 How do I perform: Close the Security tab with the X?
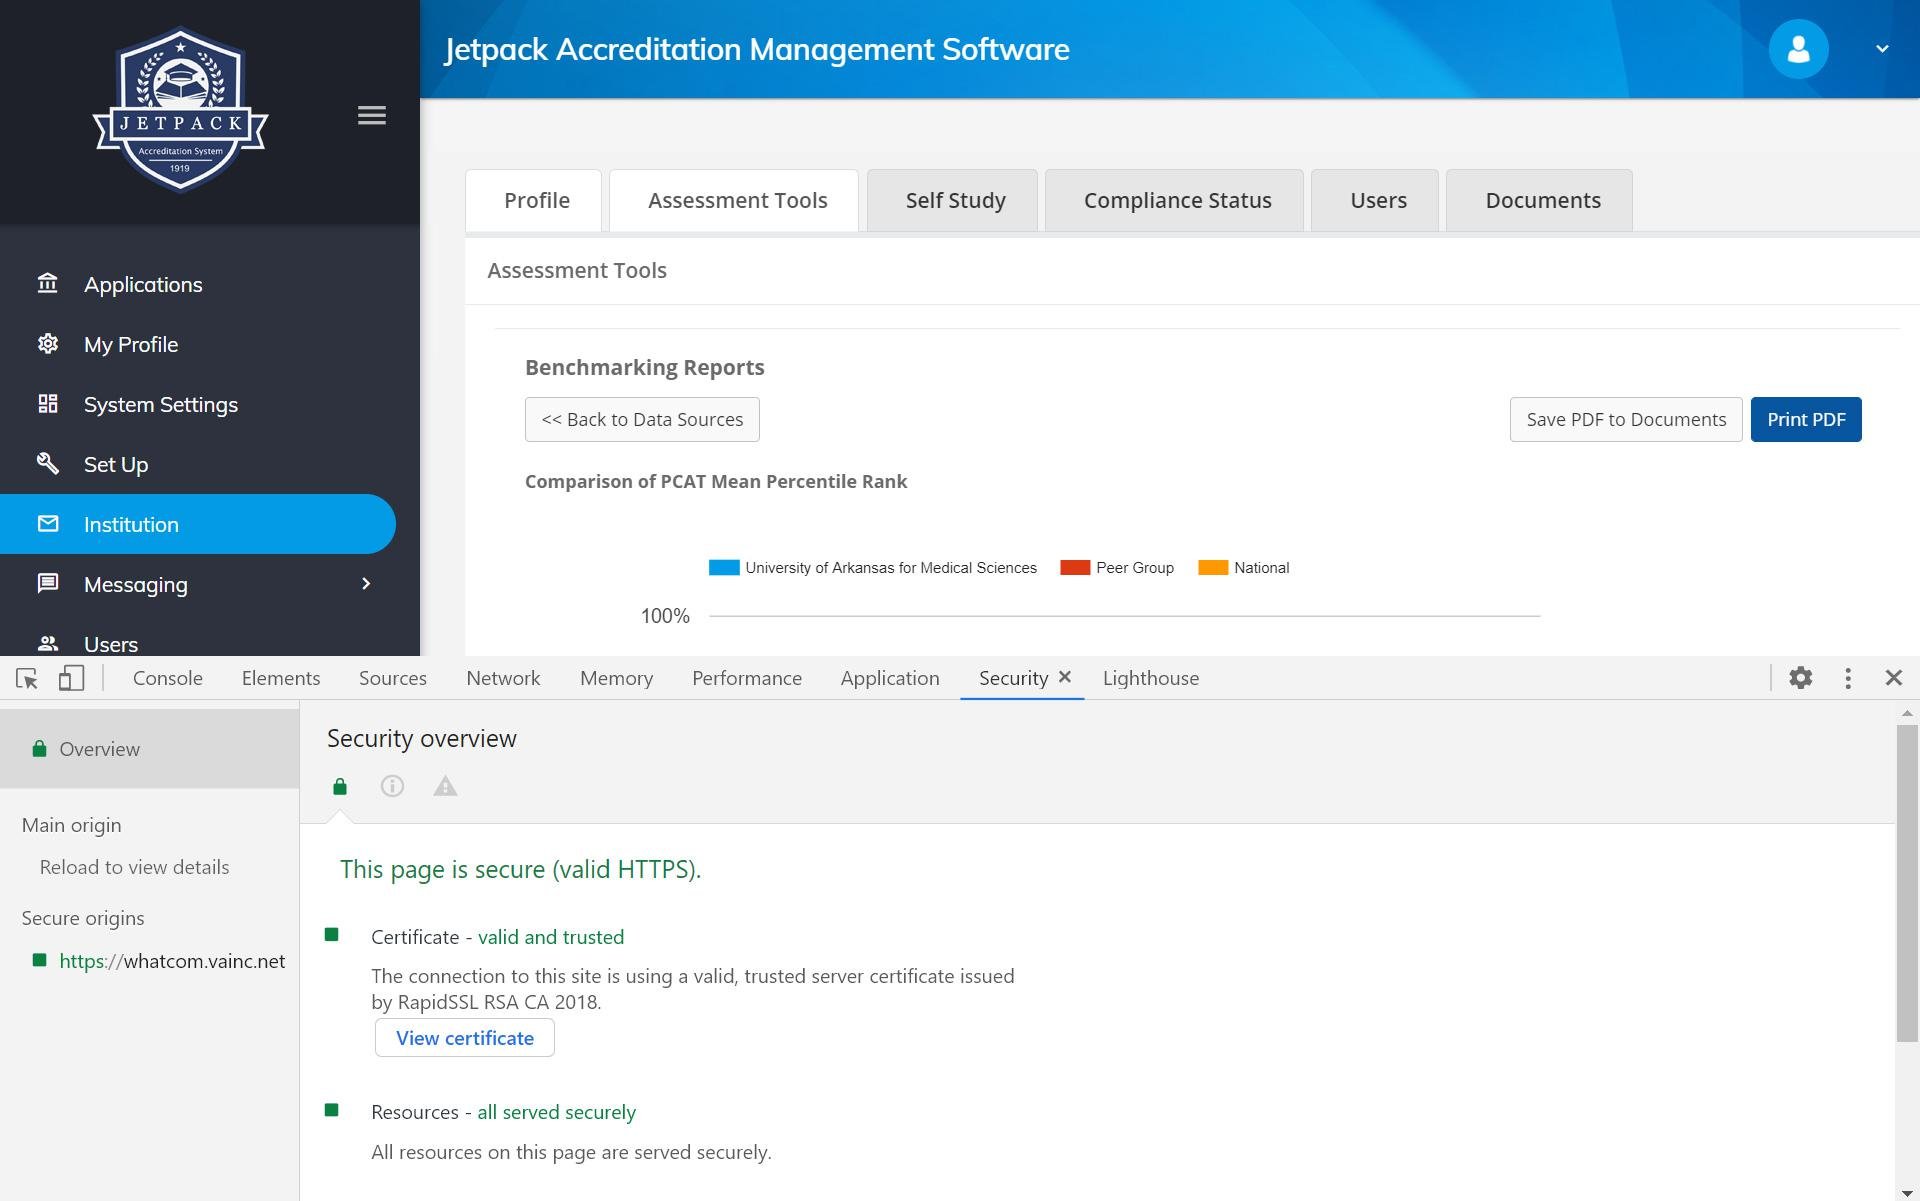[x=1065, y=677]
